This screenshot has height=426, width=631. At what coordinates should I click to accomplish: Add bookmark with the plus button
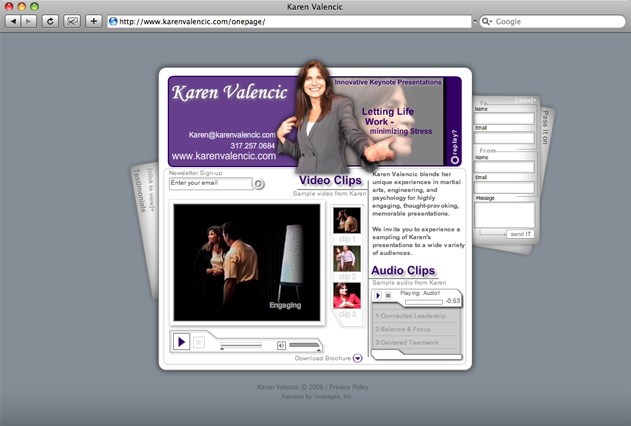click(x=94, y=21)
